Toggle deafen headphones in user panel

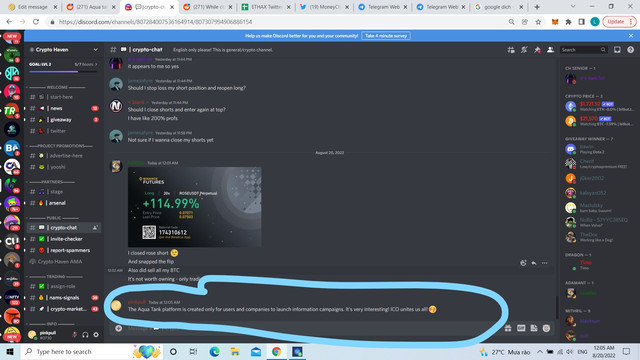(x=85, y=335)
